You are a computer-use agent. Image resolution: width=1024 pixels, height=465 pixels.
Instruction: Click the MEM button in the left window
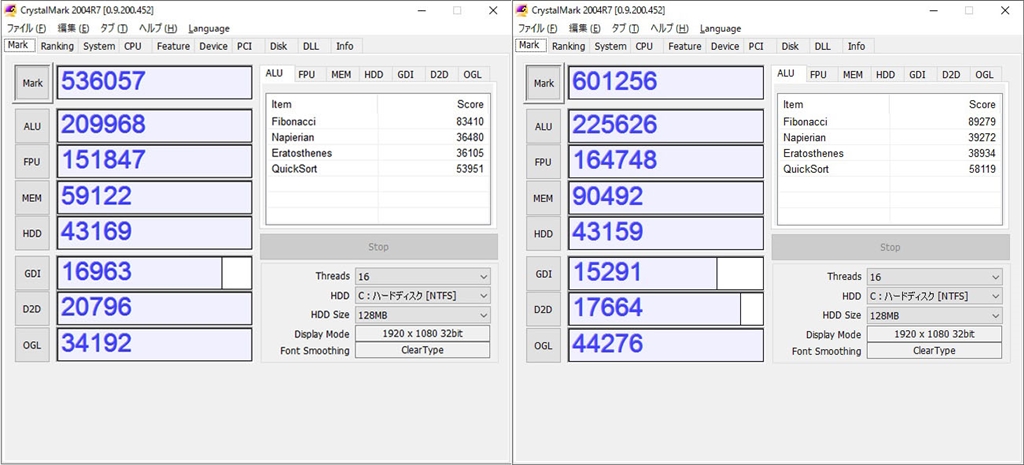32,198
